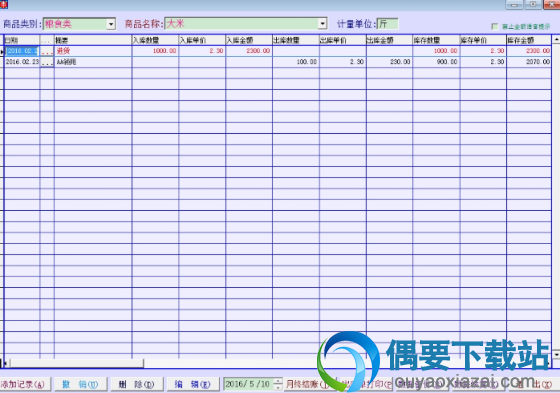This screenshot has height=393, width=560.
Task: Click the 日期 column header
Action: pos(22,40)
